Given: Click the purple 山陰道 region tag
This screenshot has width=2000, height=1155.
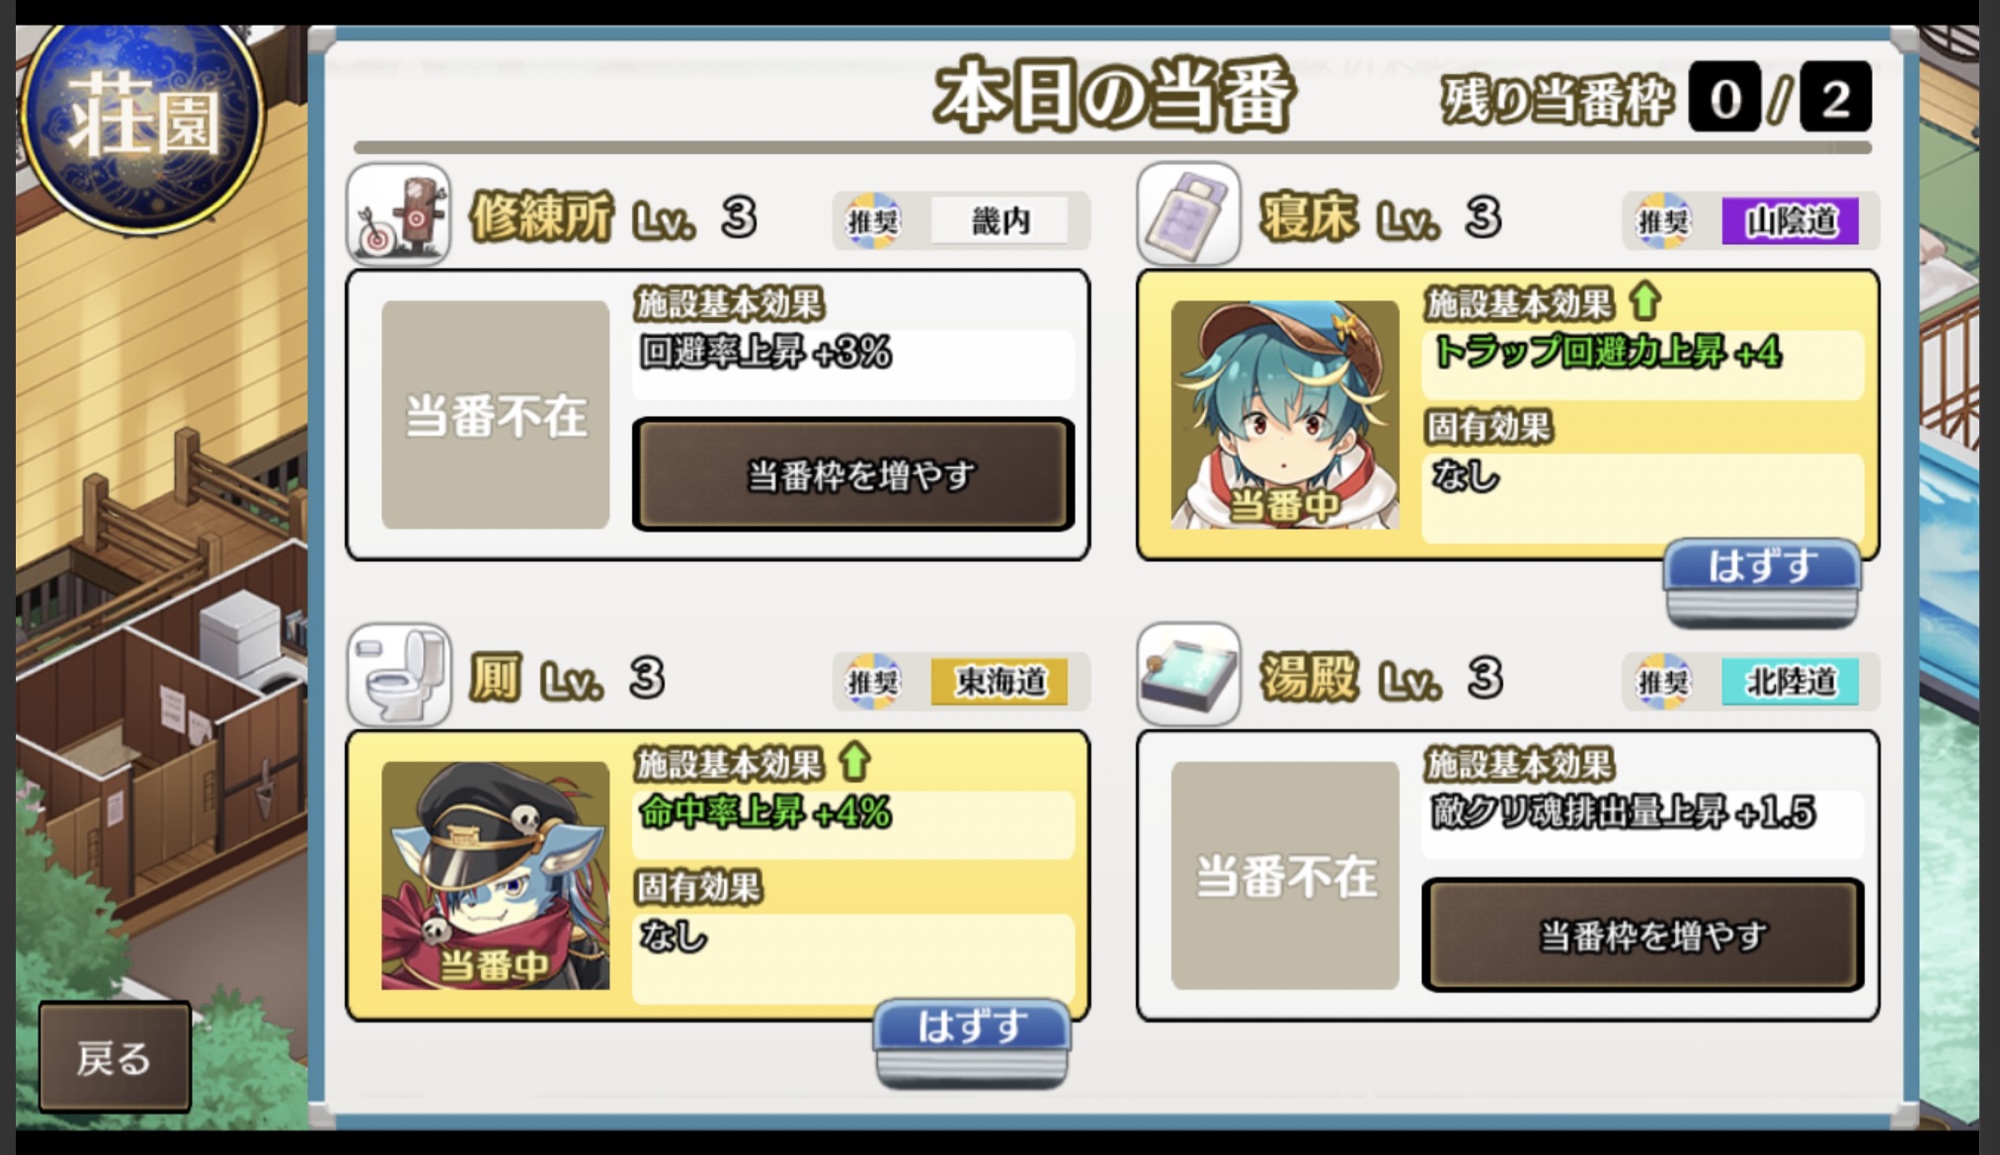Looking at the screenshot, I should (1790, 221).
